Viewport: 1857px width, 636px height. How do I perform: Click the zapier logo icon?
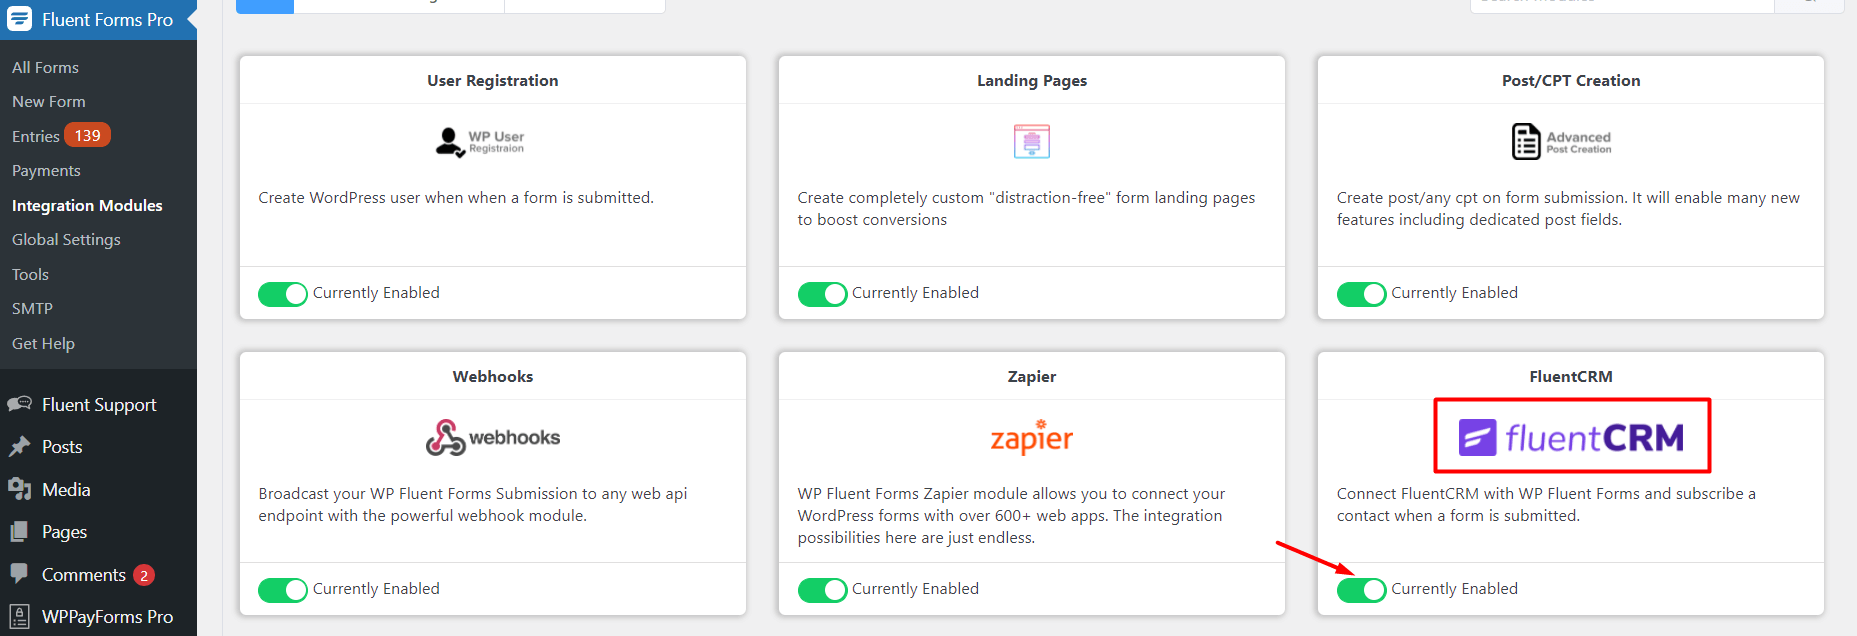[x=1031, y=437]
